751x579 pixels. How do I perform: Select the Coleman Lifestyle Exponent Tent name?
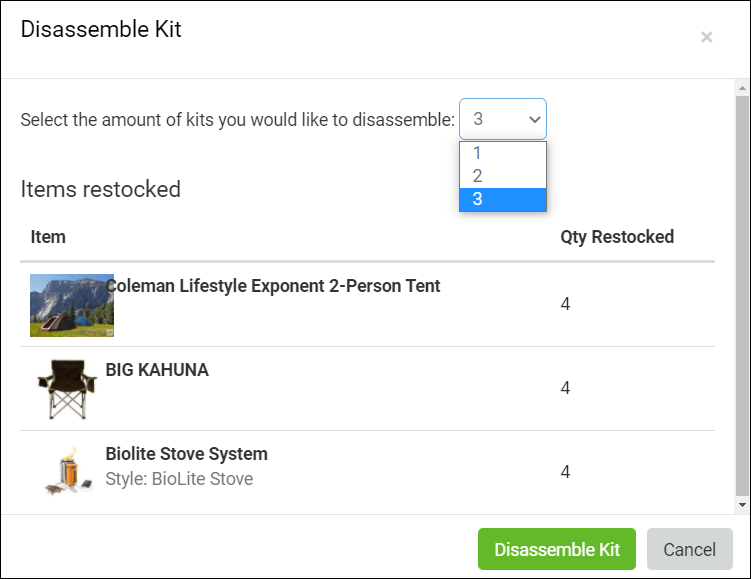coord(275,286)
